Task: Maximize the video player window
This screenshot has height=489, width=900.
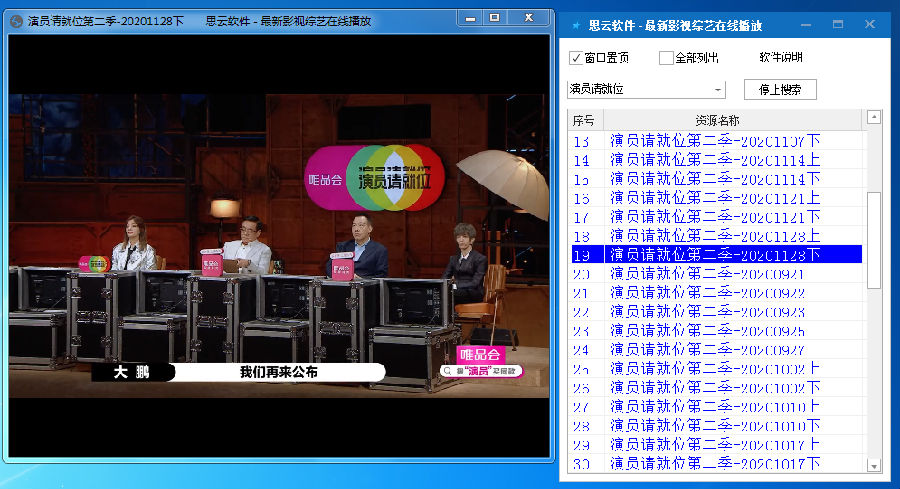Action: point(495,18)
